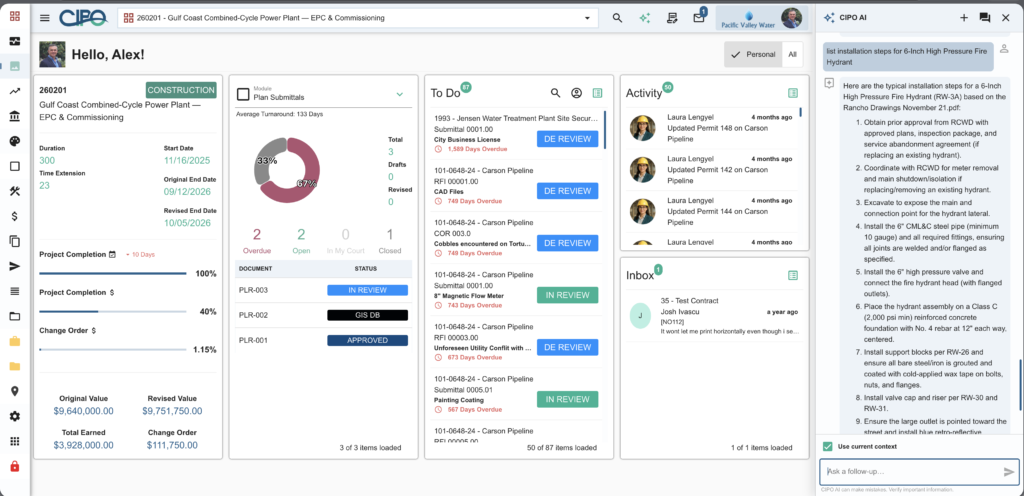
Task: Click the Overdue count 2
Action: click(257, 234)
